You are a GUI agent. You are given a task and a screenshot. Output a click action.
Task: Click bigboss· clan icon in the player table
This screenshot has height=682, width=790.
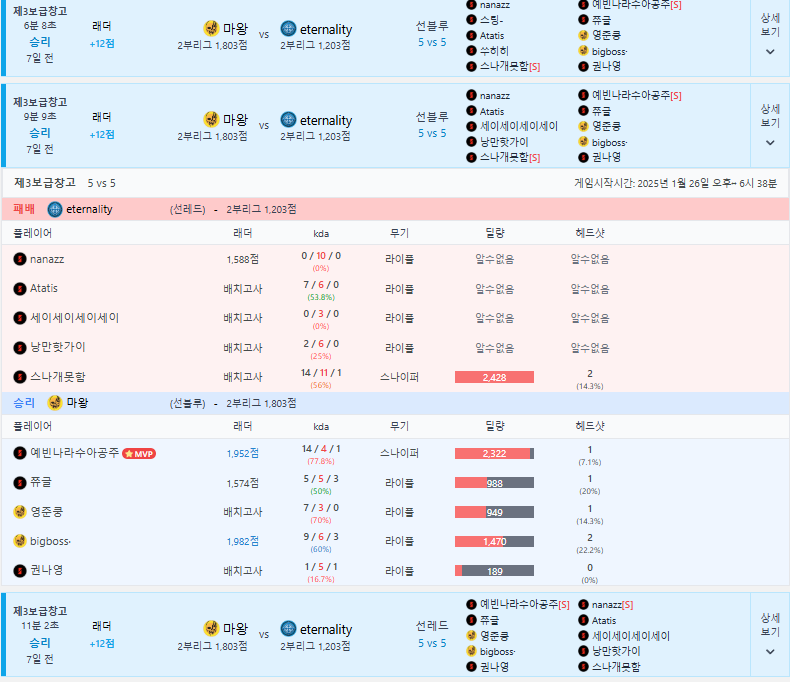[x=20, y=541]
